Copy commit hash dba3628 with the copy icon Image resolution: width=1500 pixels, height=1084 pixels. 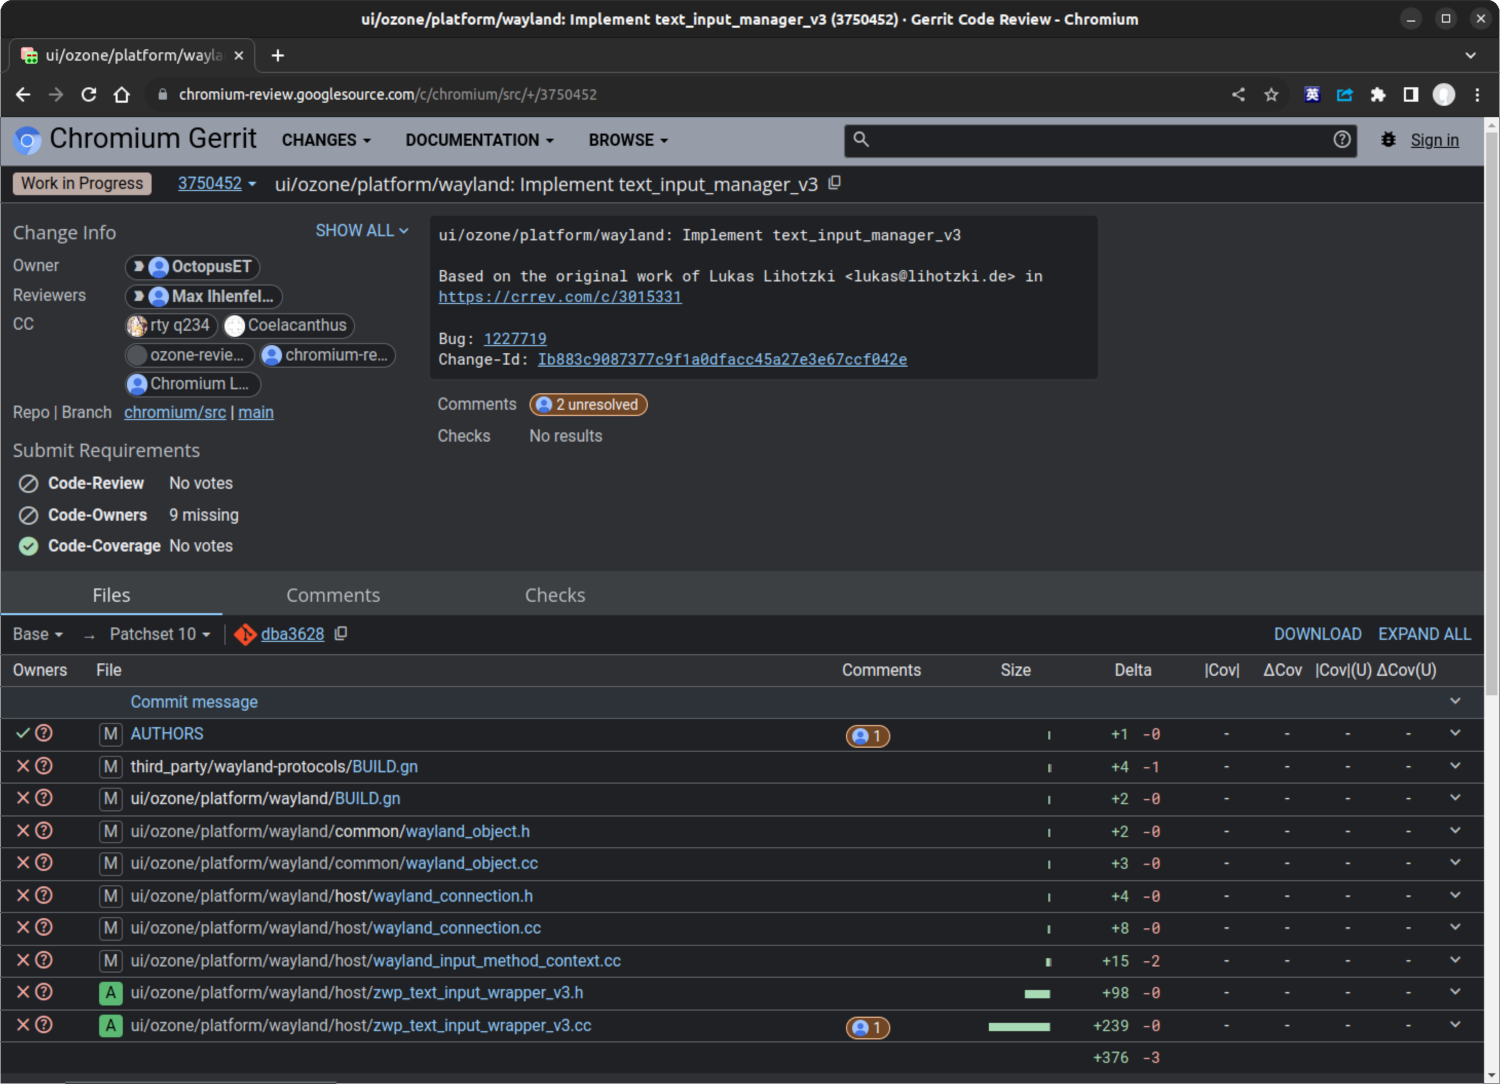[x=341, y=634]
